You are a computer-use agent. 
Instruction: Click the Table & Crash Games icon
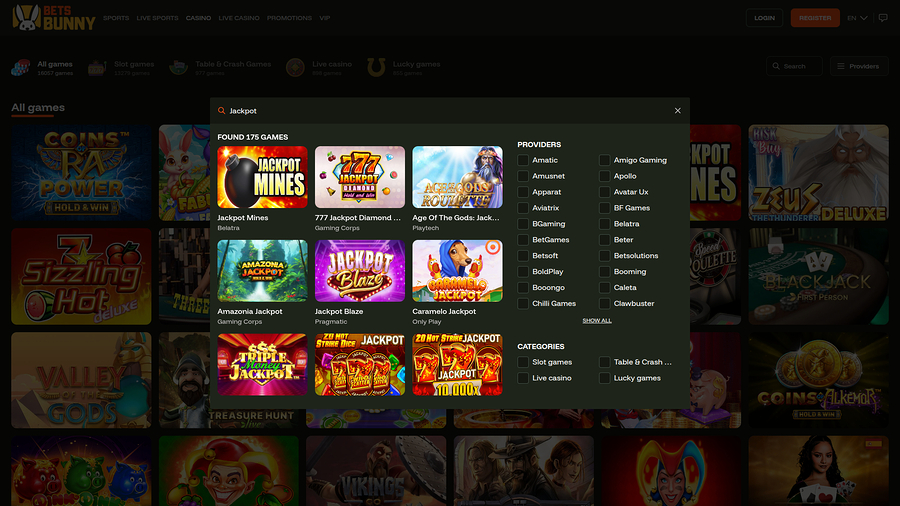click(x=179, y=68)
